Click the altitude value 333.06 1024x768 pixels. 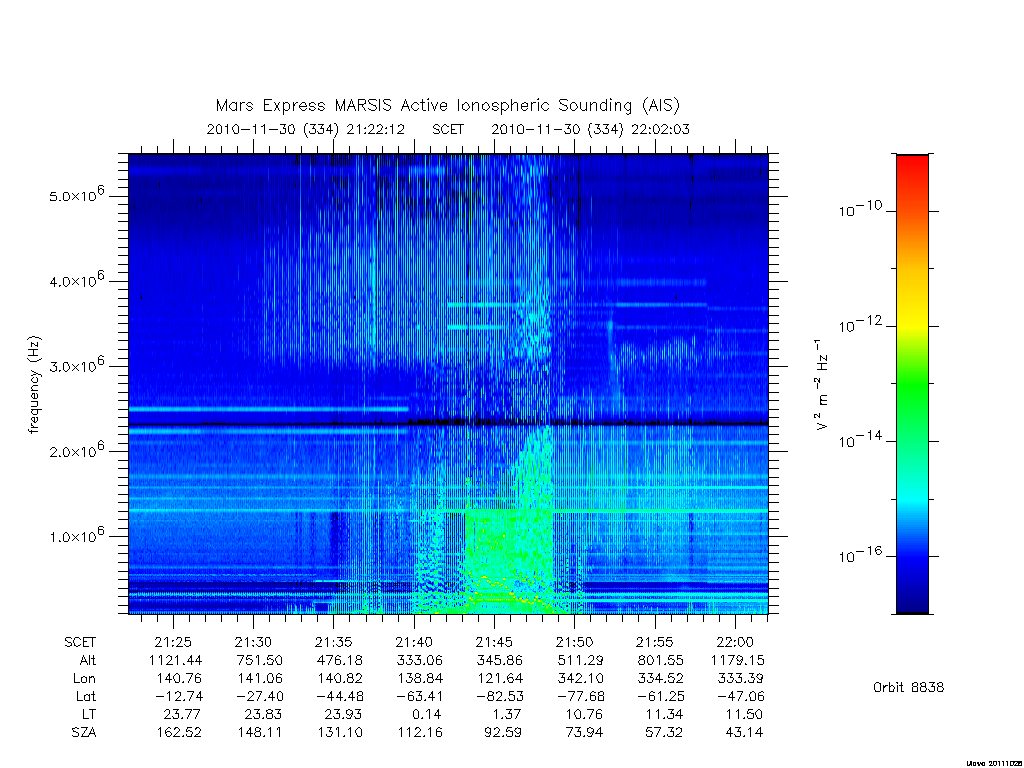pyautogui.click(x=420, y=660)
